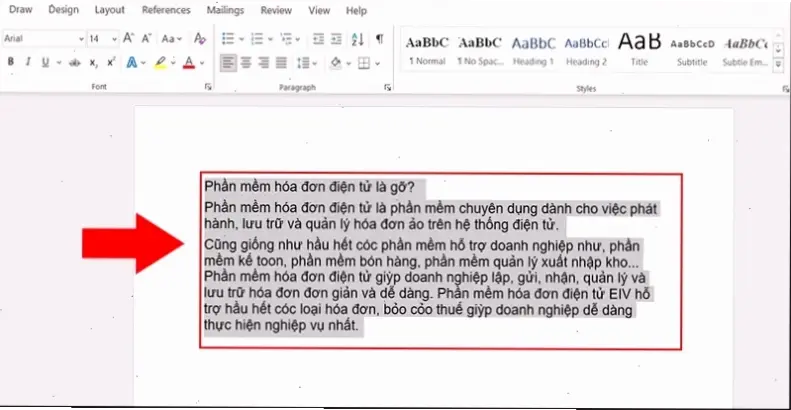Open the Design tab

(64, 10)
